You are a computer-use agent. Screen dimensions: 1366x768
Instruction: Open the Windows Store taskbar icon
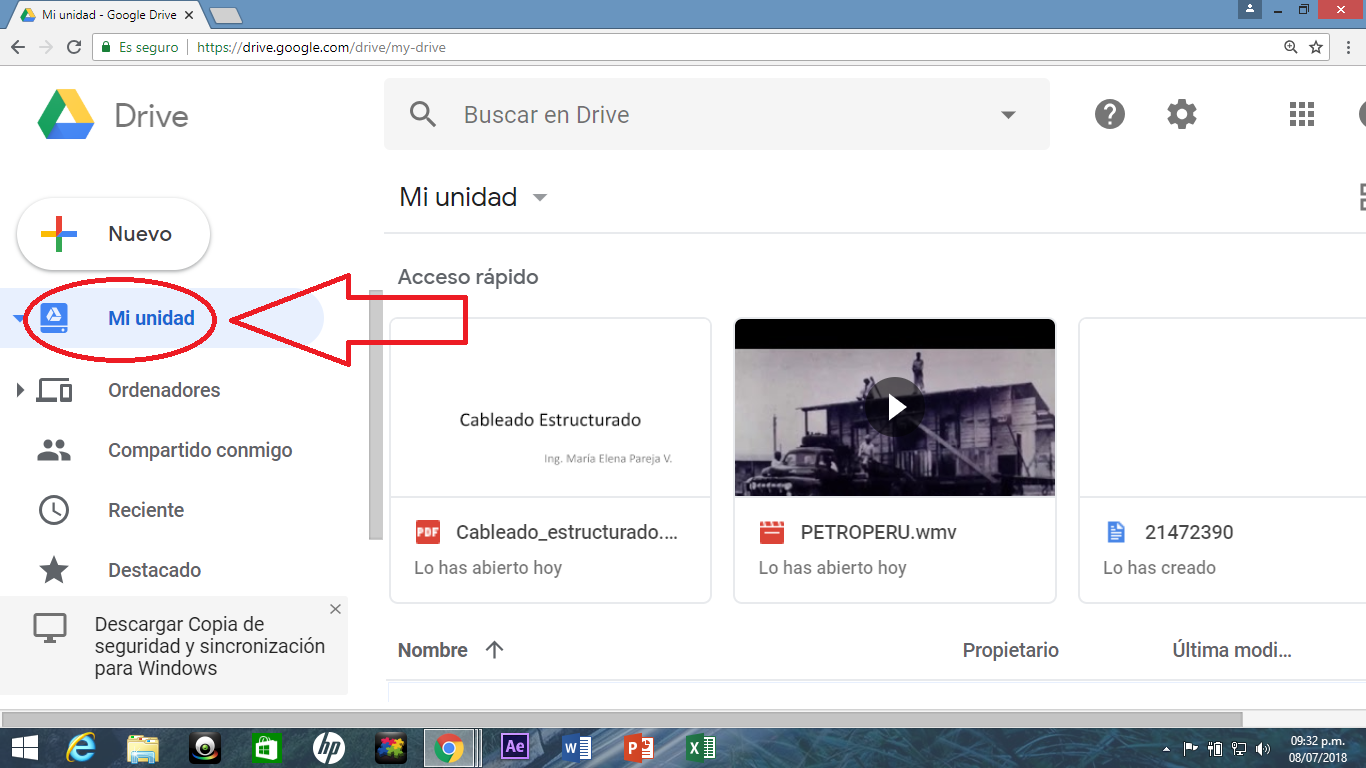click(266, 747)
